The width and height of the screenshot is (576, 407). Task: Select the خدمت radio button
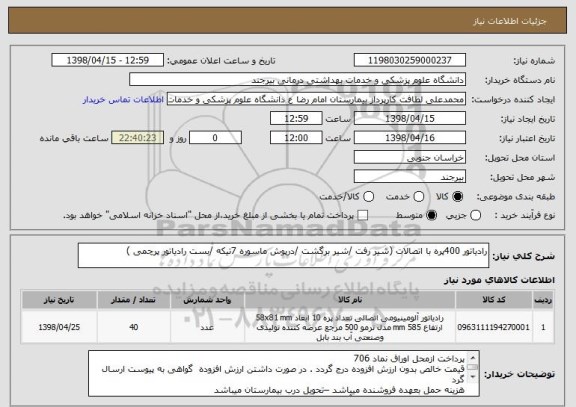tap(418, 197)
